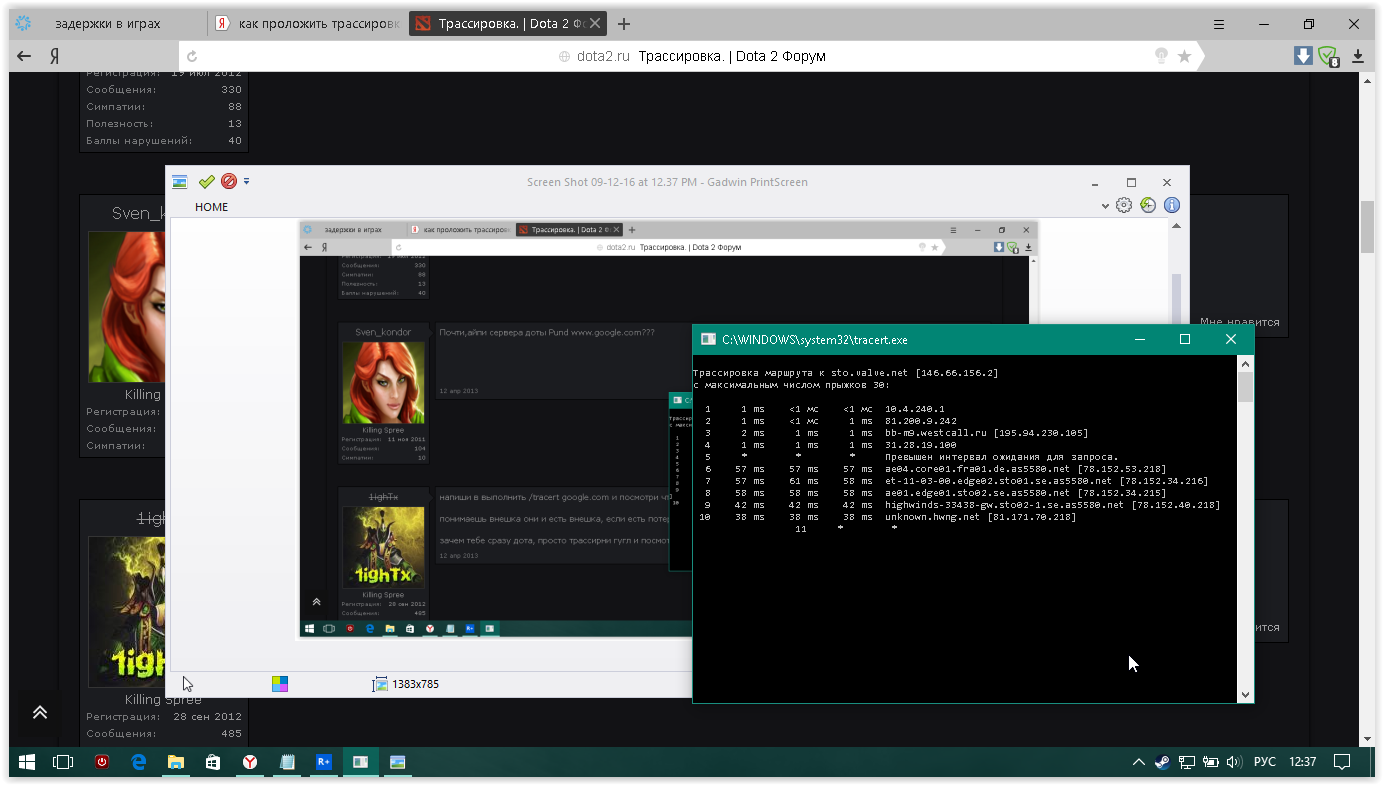The image size is (1383, 785).
Task: Open the battery tray icon
Action: (1211, 762)
